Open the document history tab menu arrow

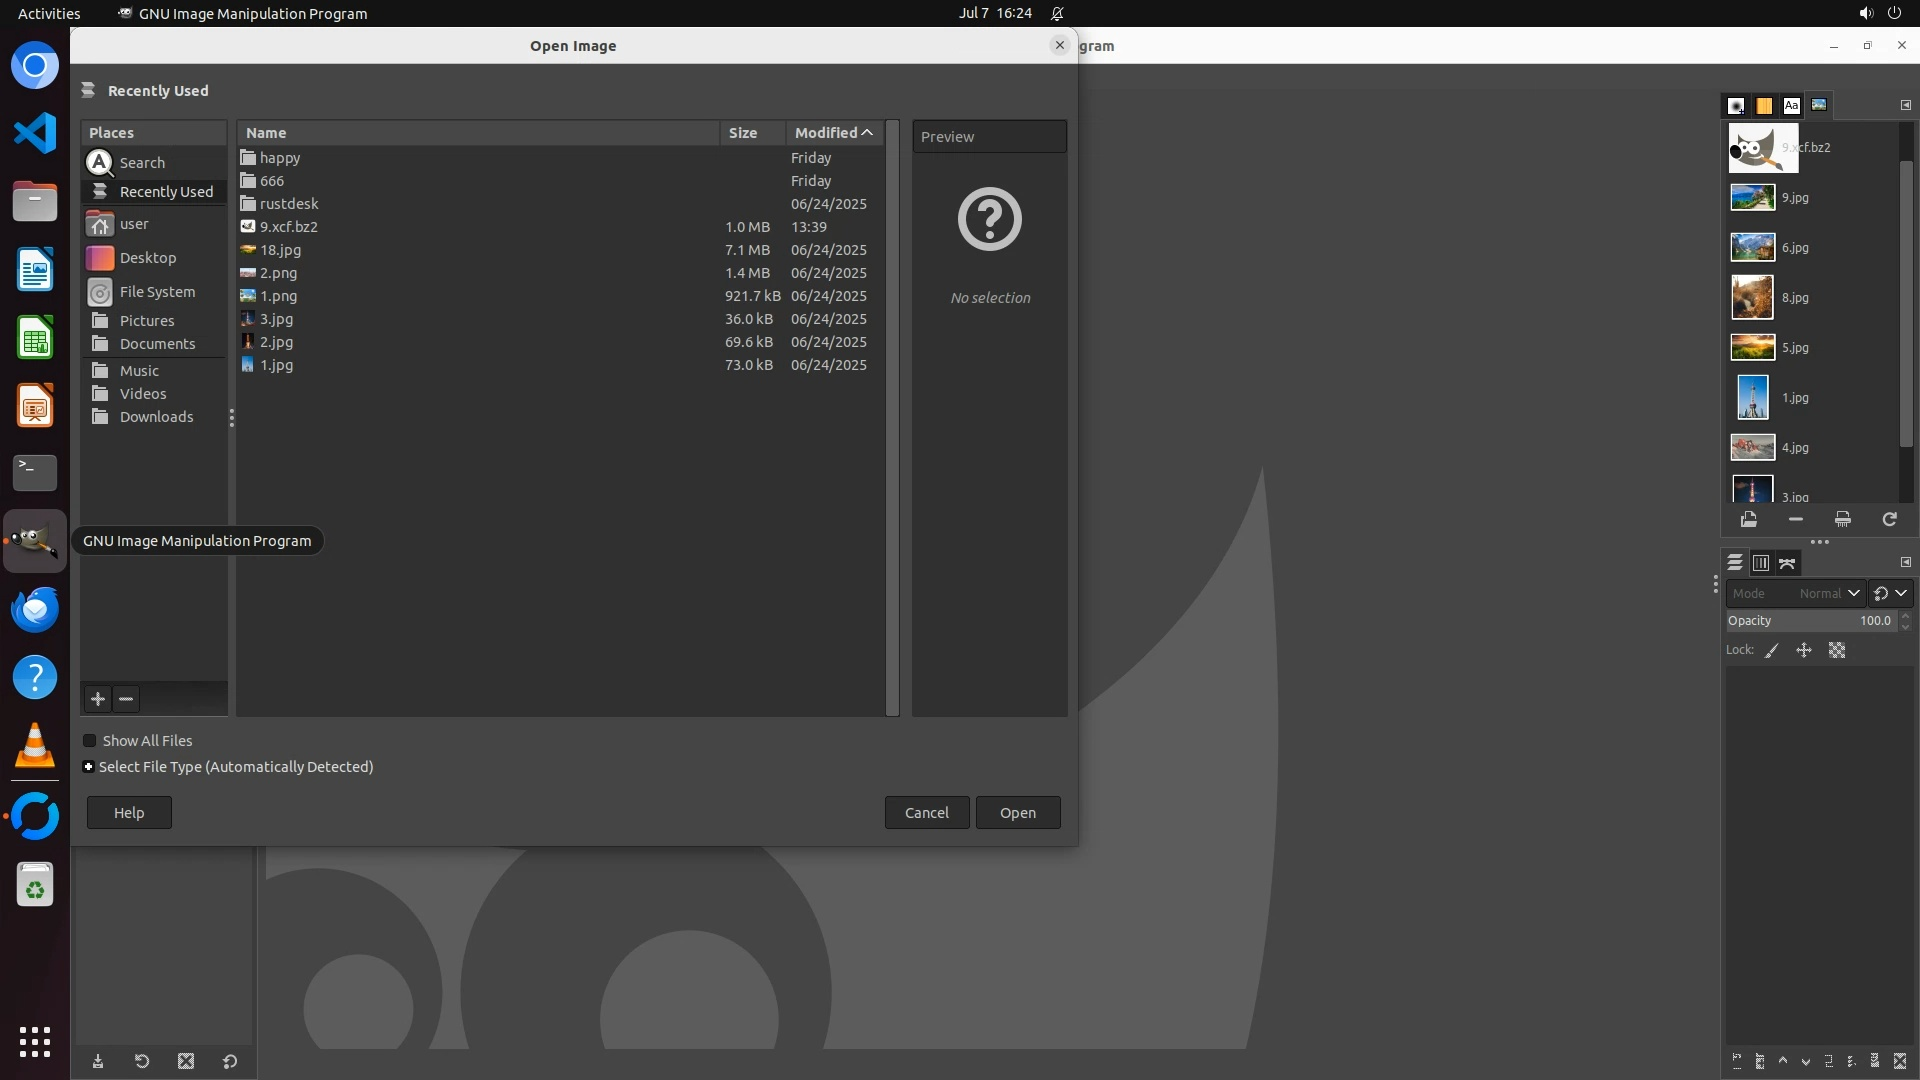coord(1905,105)
